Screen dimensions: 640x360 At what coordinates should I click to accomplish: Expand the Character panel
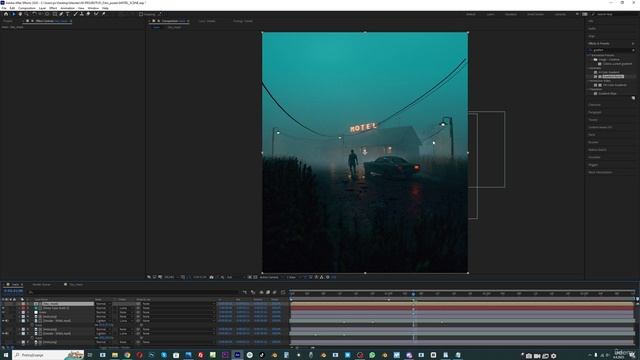(x=594, y=105)
